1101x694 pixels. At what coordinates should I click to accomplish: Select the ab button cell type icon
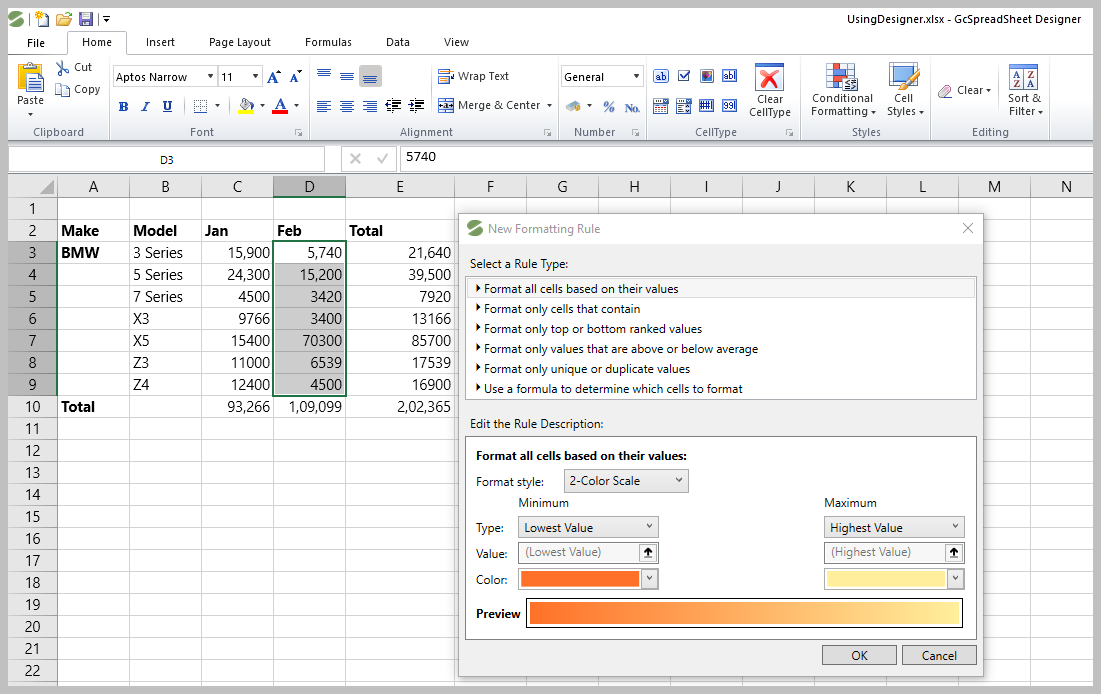click(661, 76)
